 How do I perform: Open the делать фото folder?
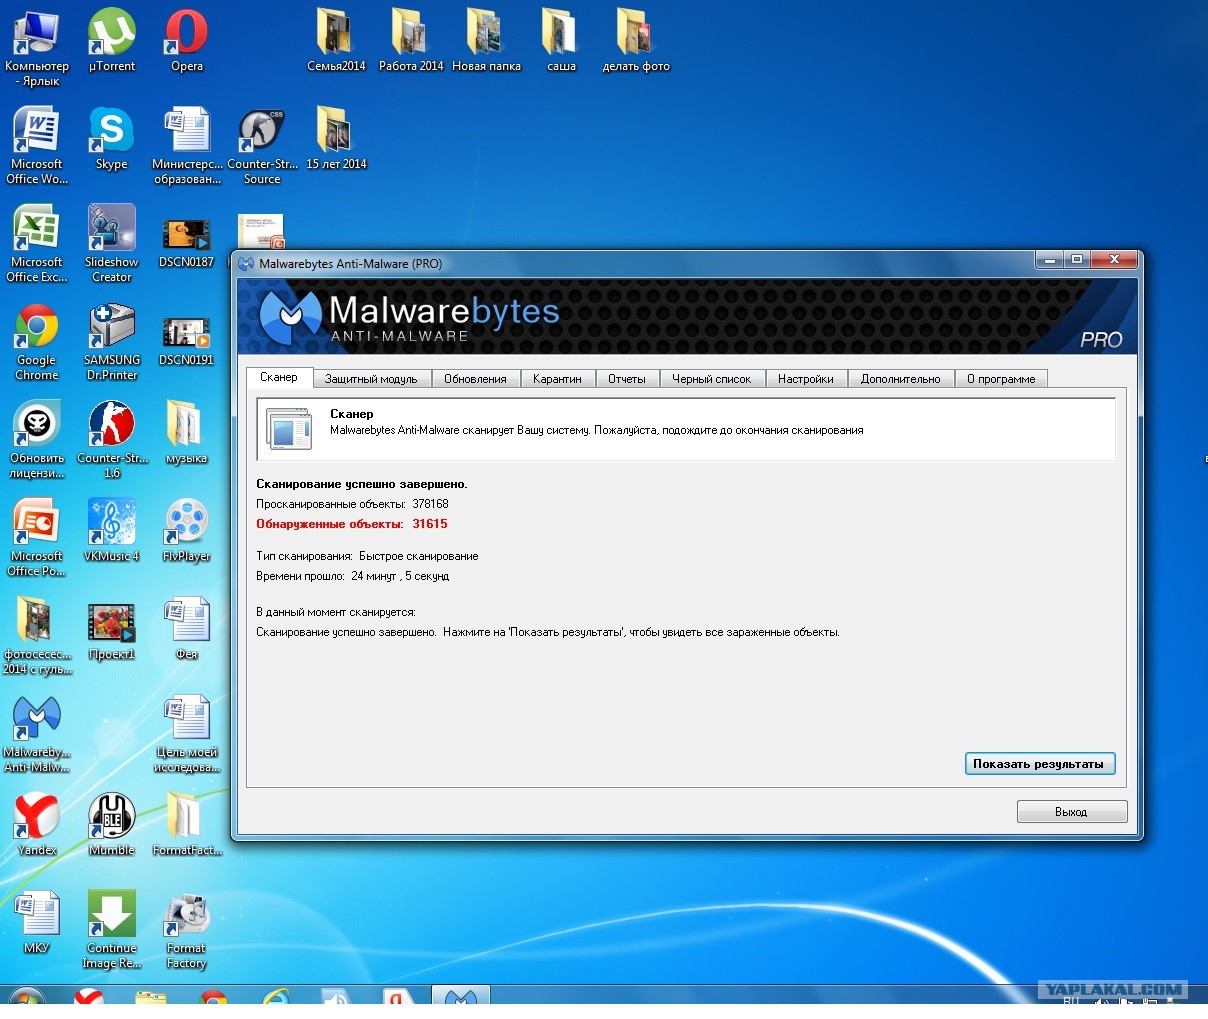[636, 40]
